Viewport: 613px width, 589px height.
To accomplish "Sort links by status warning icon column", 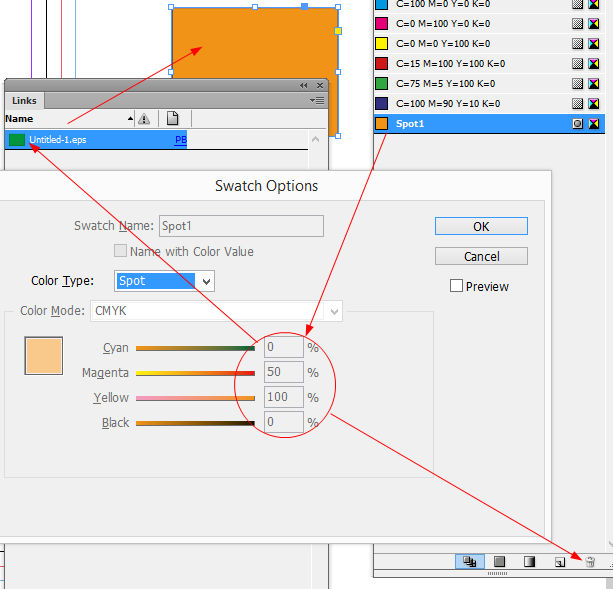I will tap(144, 118).
